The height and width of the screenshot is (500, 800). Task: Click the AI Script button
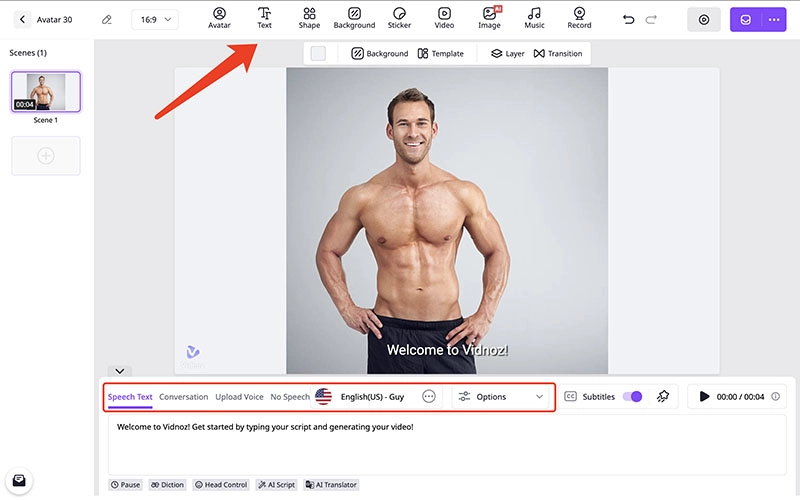pos(276,485)
